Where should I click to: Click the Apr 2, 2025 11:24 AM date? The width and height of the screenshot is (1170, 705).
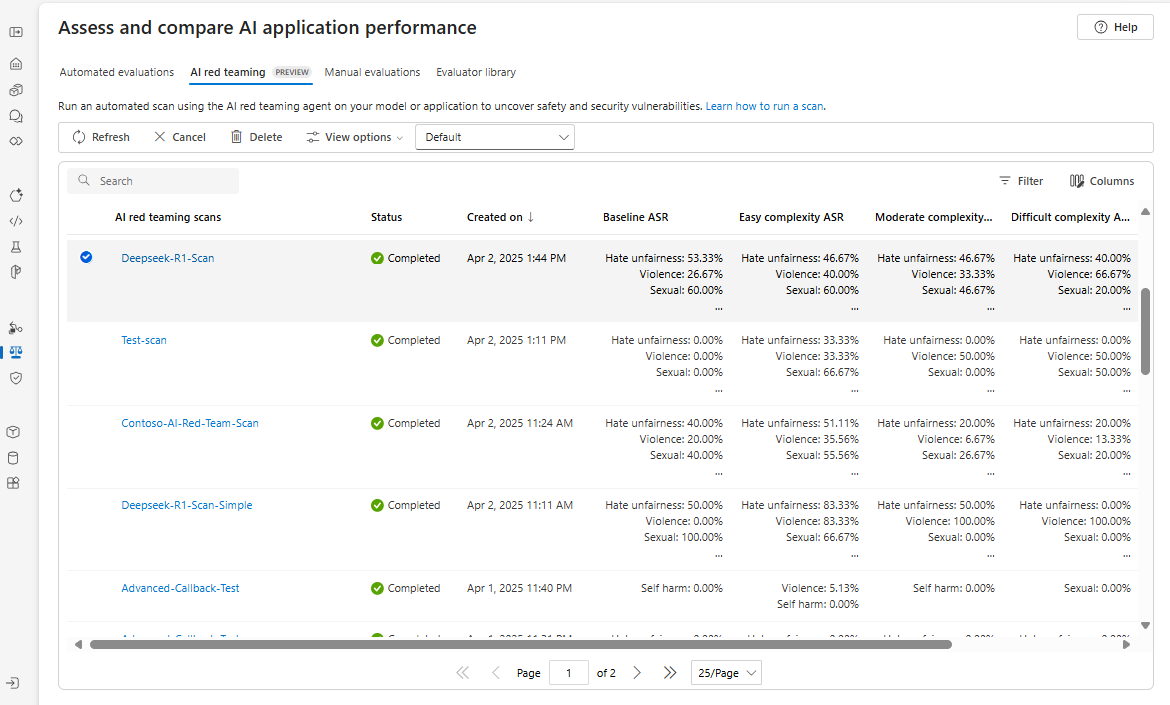tap(520, 423)
